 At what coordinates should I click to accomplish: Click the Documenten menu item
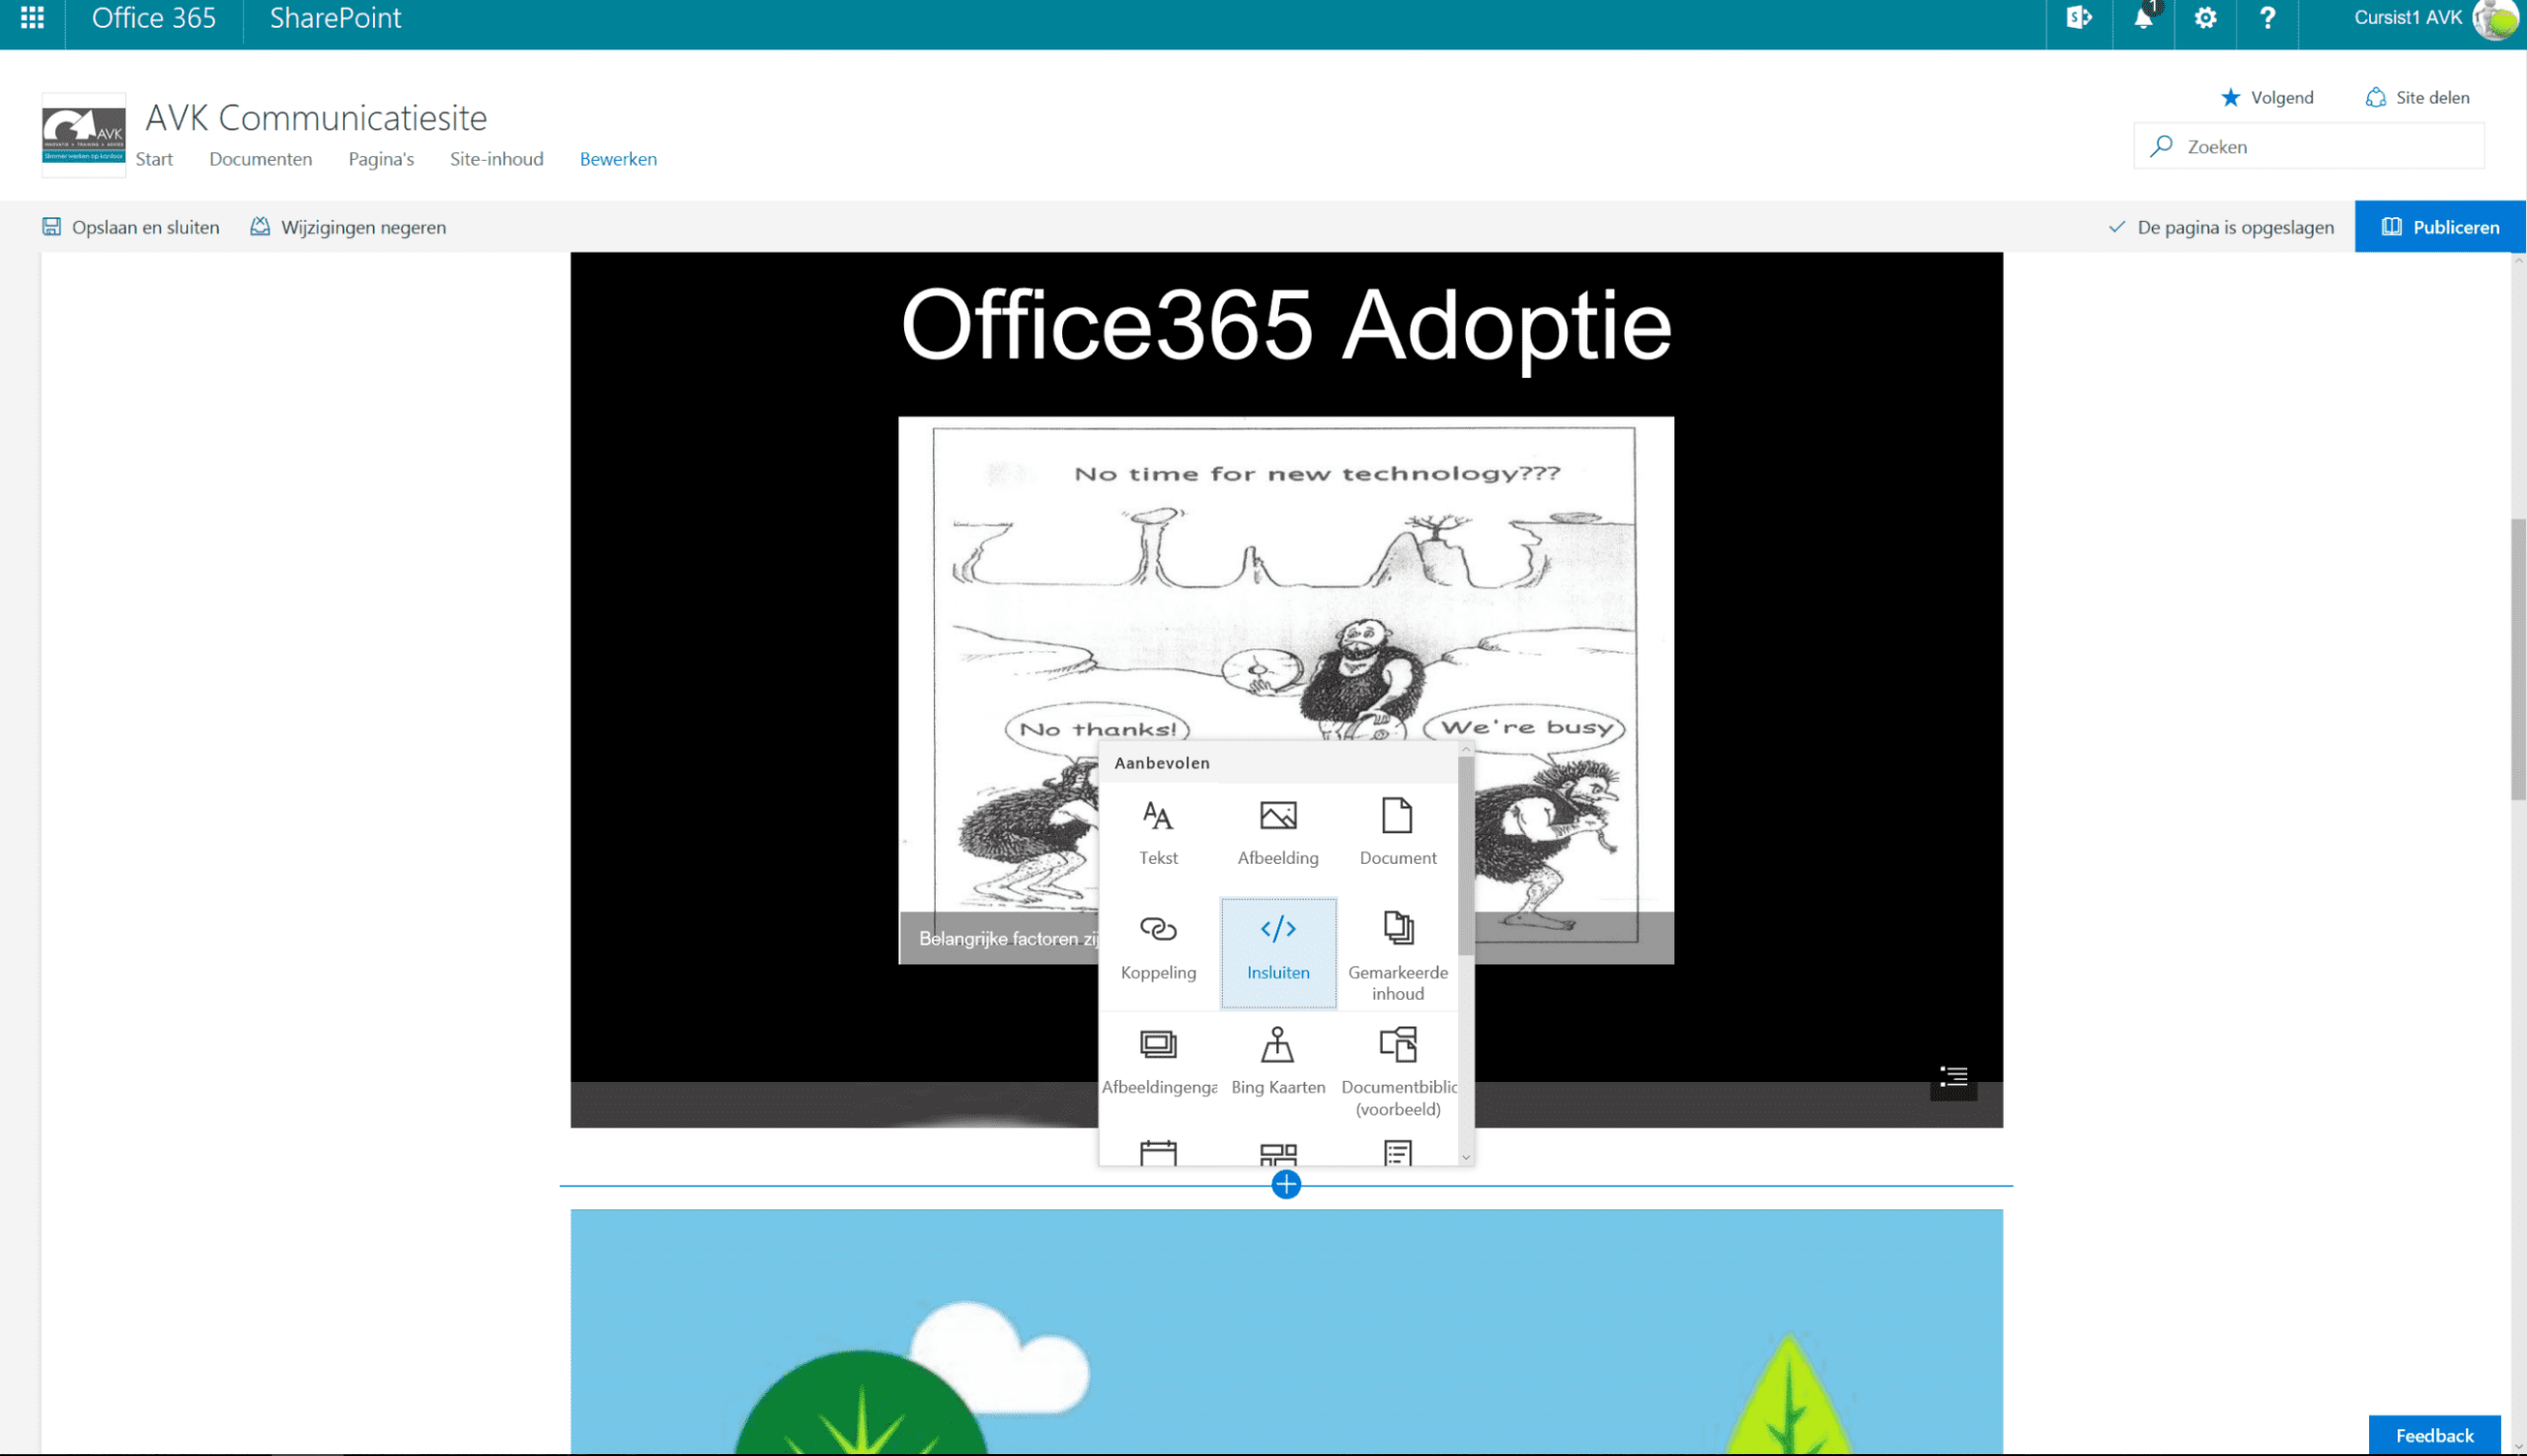[x=261, y=158]
